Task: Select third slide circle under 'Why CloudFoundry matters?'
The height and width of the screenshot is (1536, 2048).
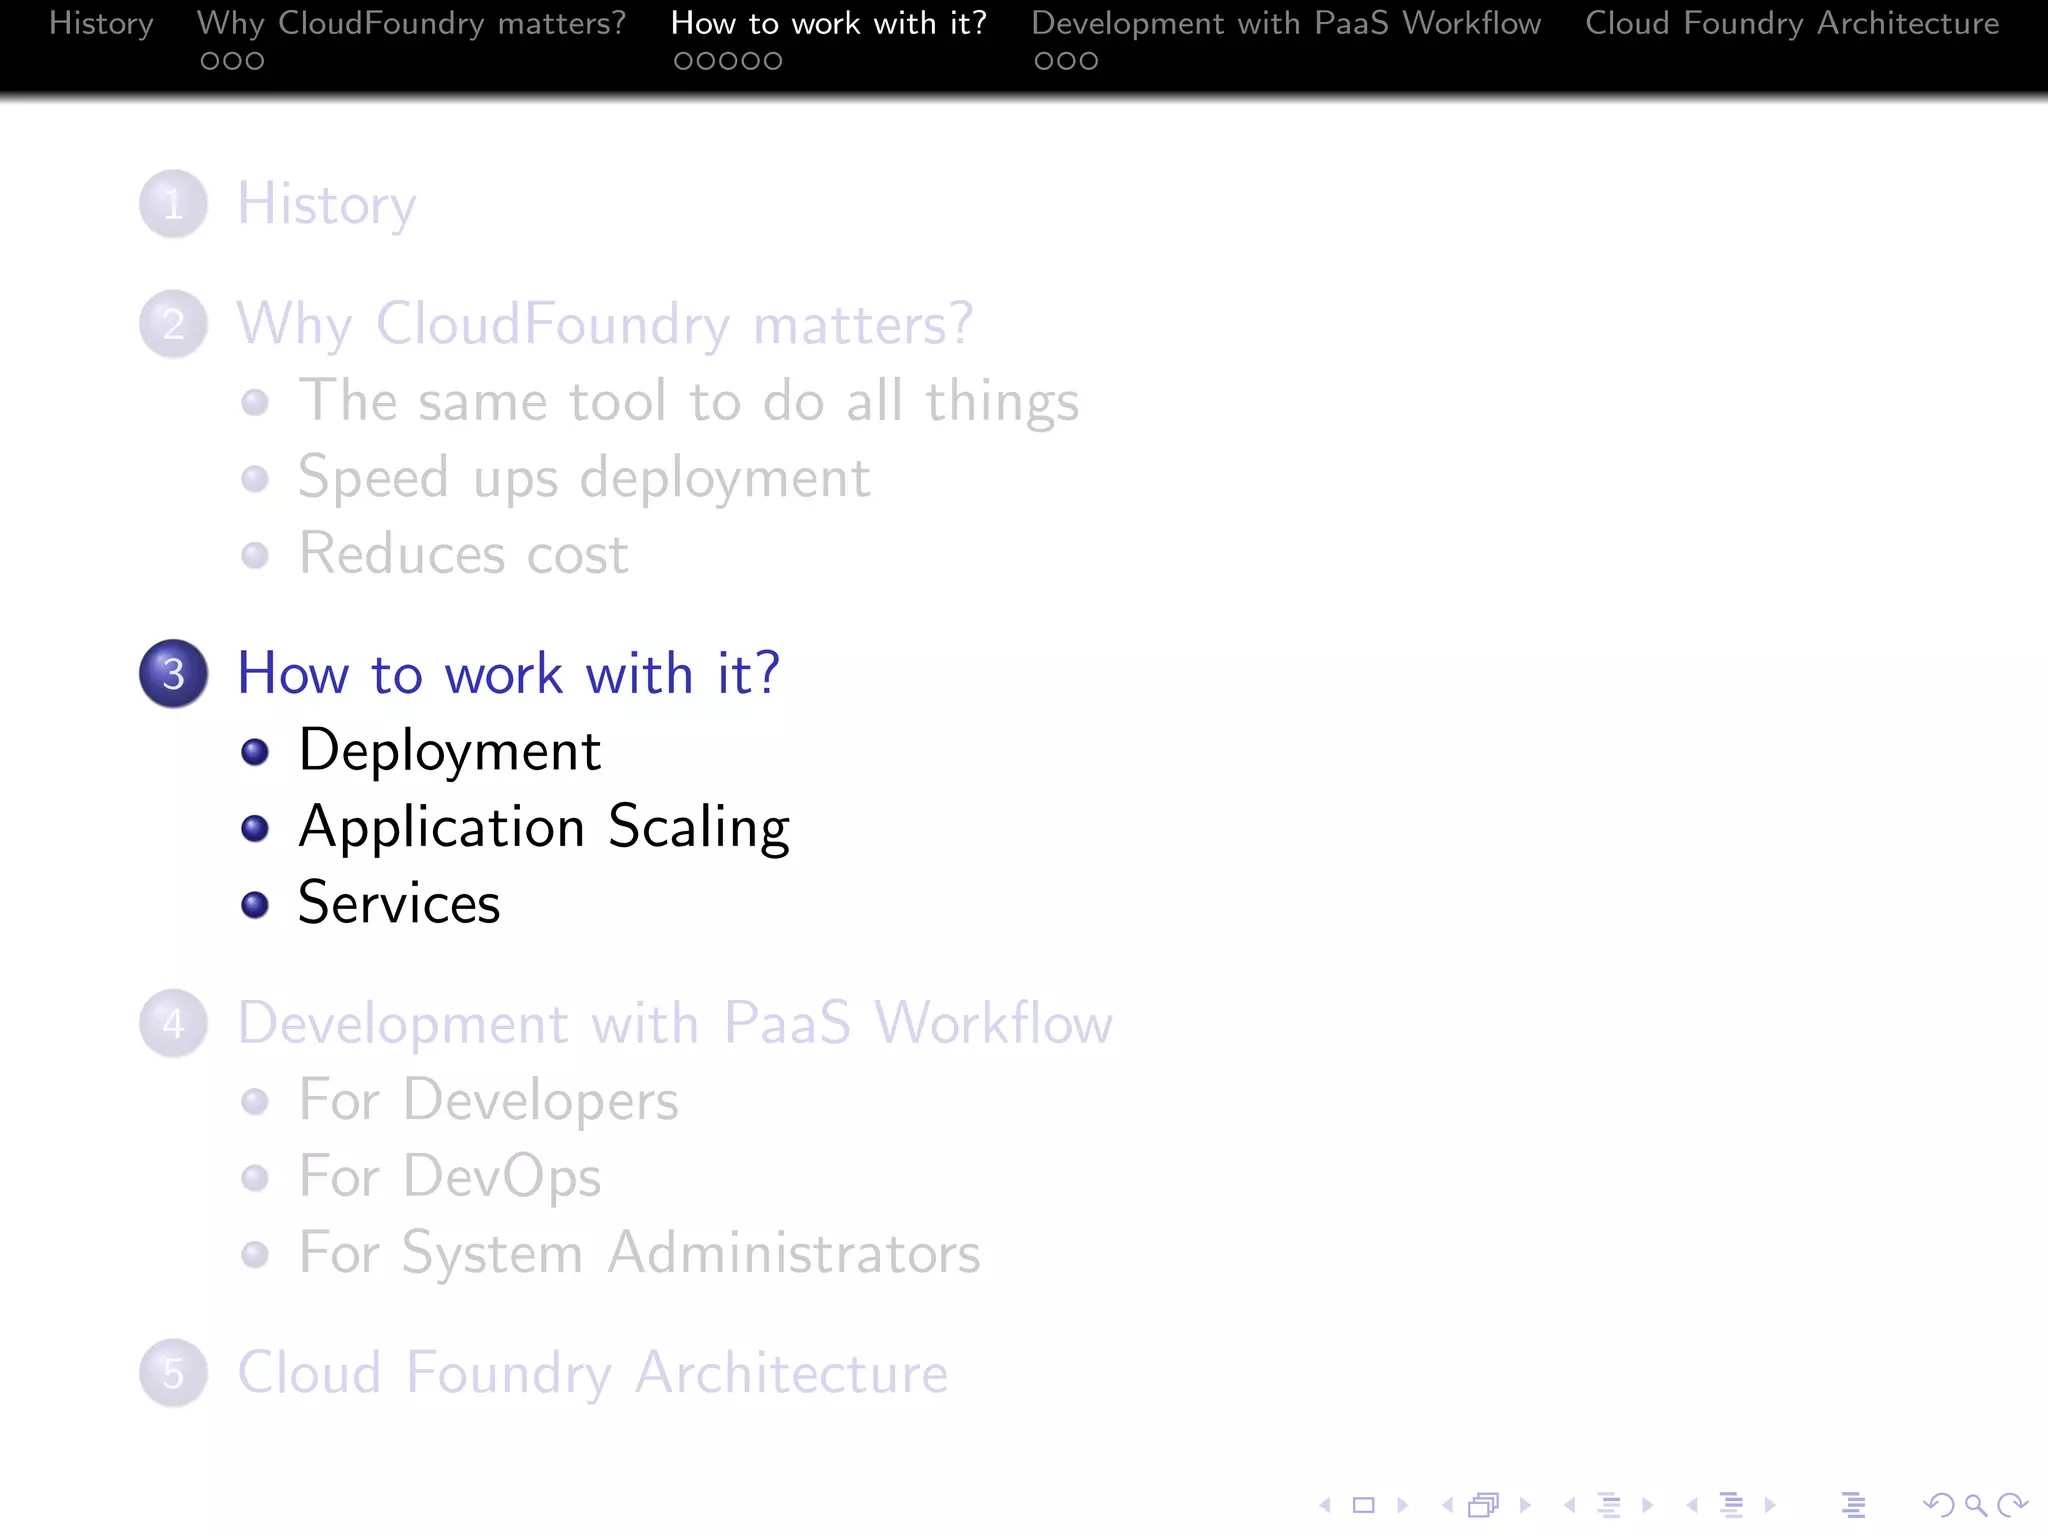Action: click(254, 61)
